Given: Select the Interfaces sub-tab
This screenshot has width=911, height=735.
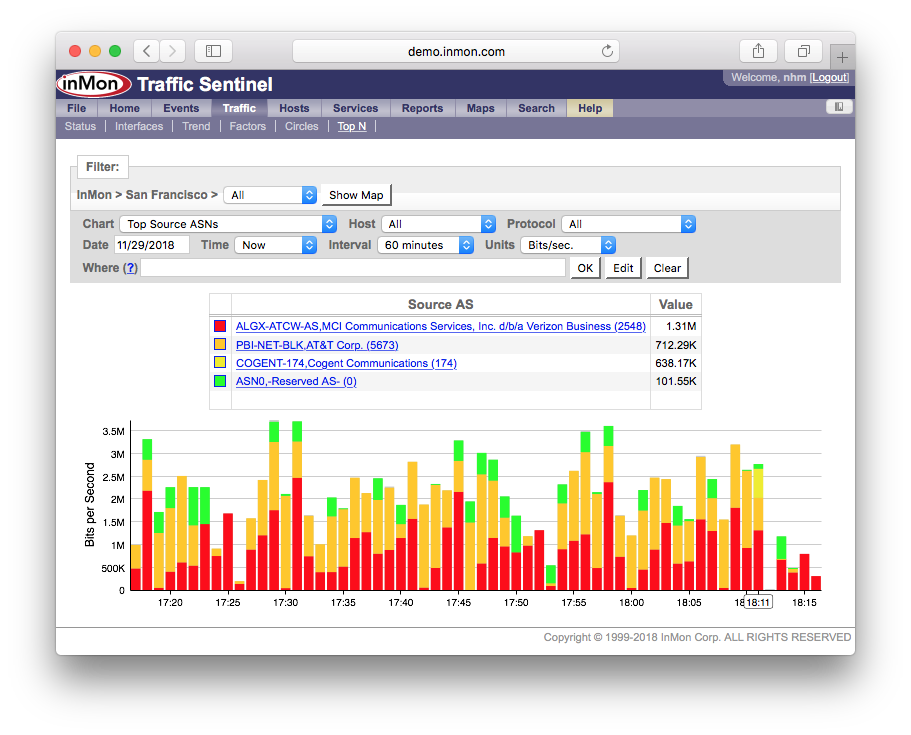Looking at the screenshot, I should pyautogui.click(x=139, y=126).
